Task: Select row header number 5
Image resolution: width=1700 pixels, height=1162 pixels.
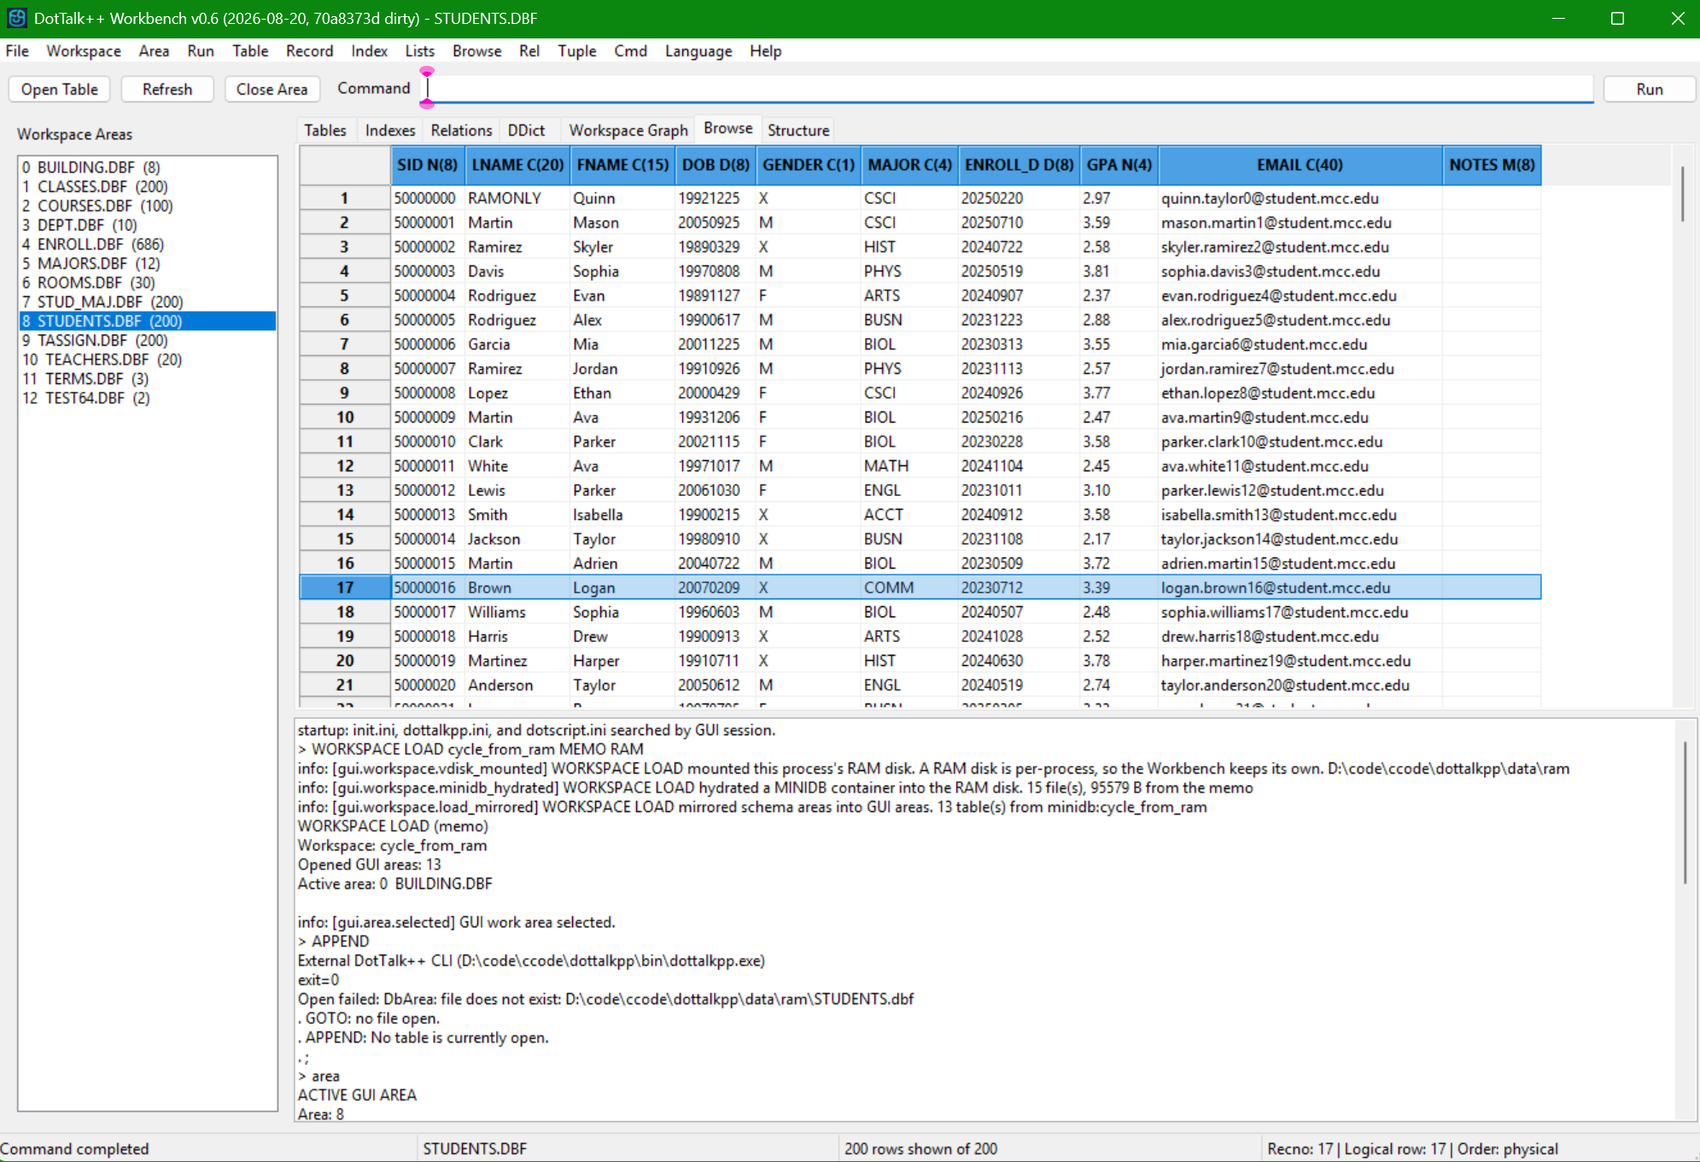Action: 345,296
